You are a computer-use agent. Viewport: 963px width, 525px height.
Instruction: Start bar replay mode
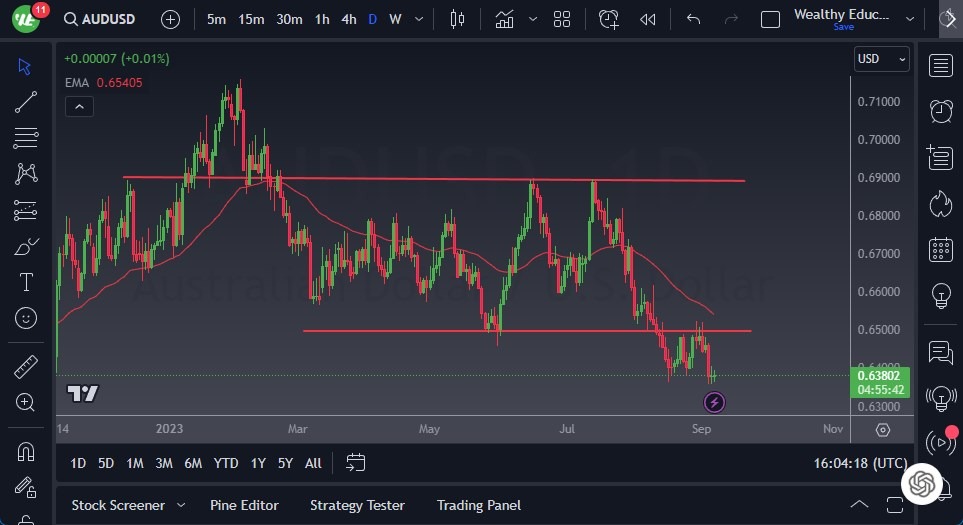click(x=647, y=20)
